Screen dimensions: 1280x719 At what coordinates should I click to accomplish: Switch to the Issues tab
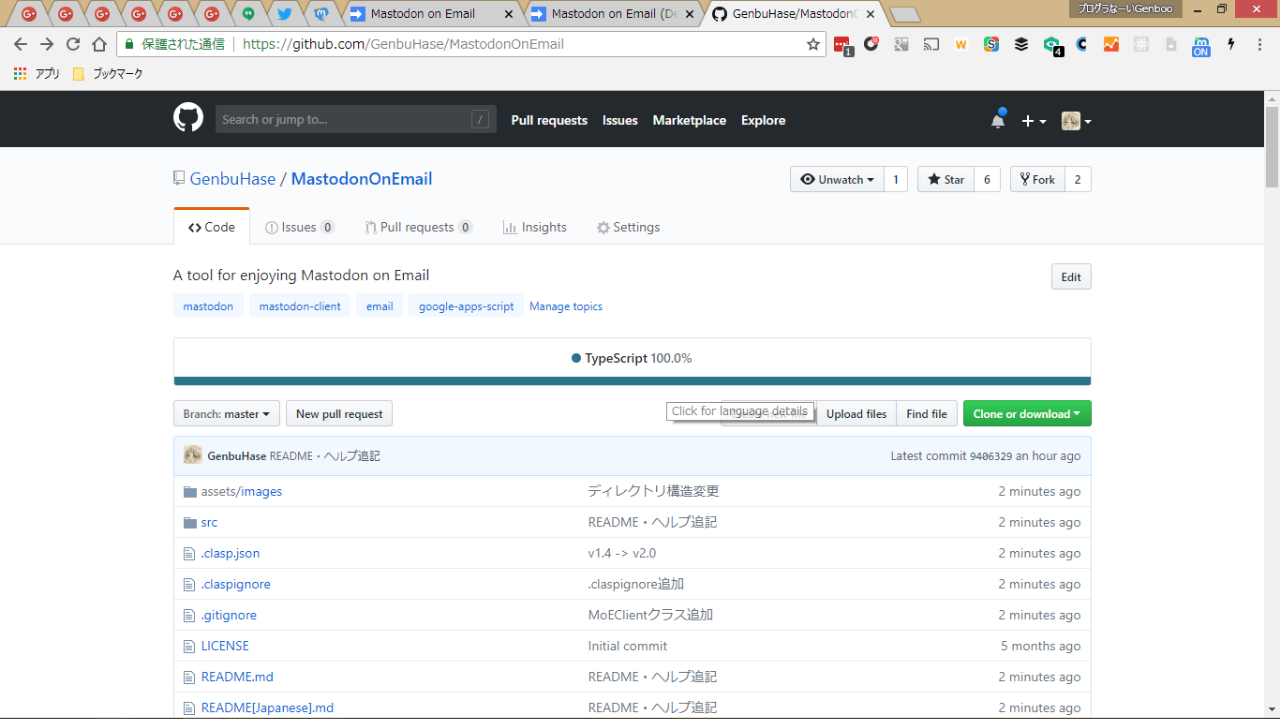[x=299, y=227]
